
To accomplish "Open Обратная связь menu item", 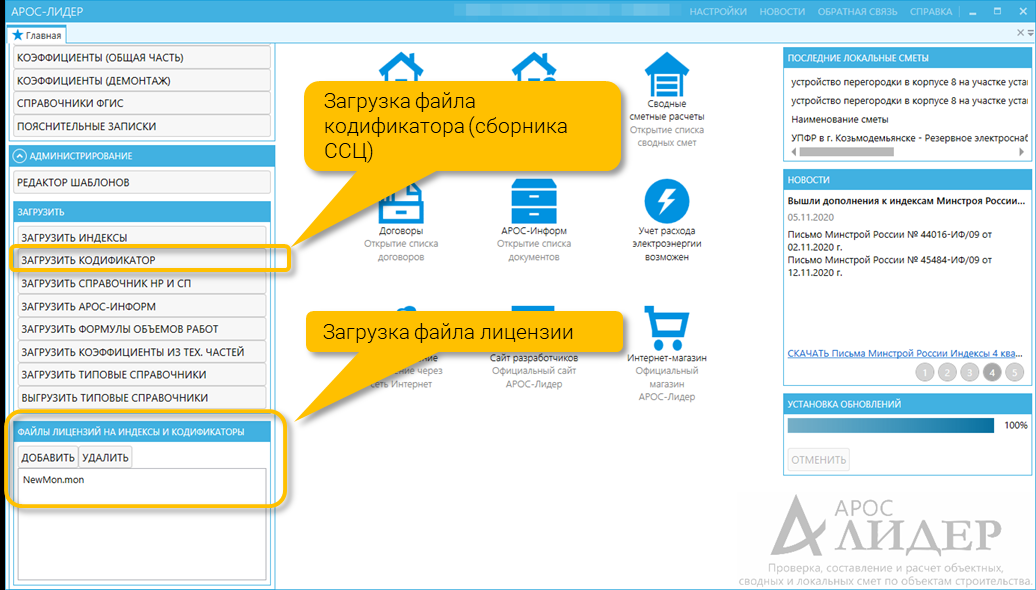I will pyautogui.click(x=858, y=11).
